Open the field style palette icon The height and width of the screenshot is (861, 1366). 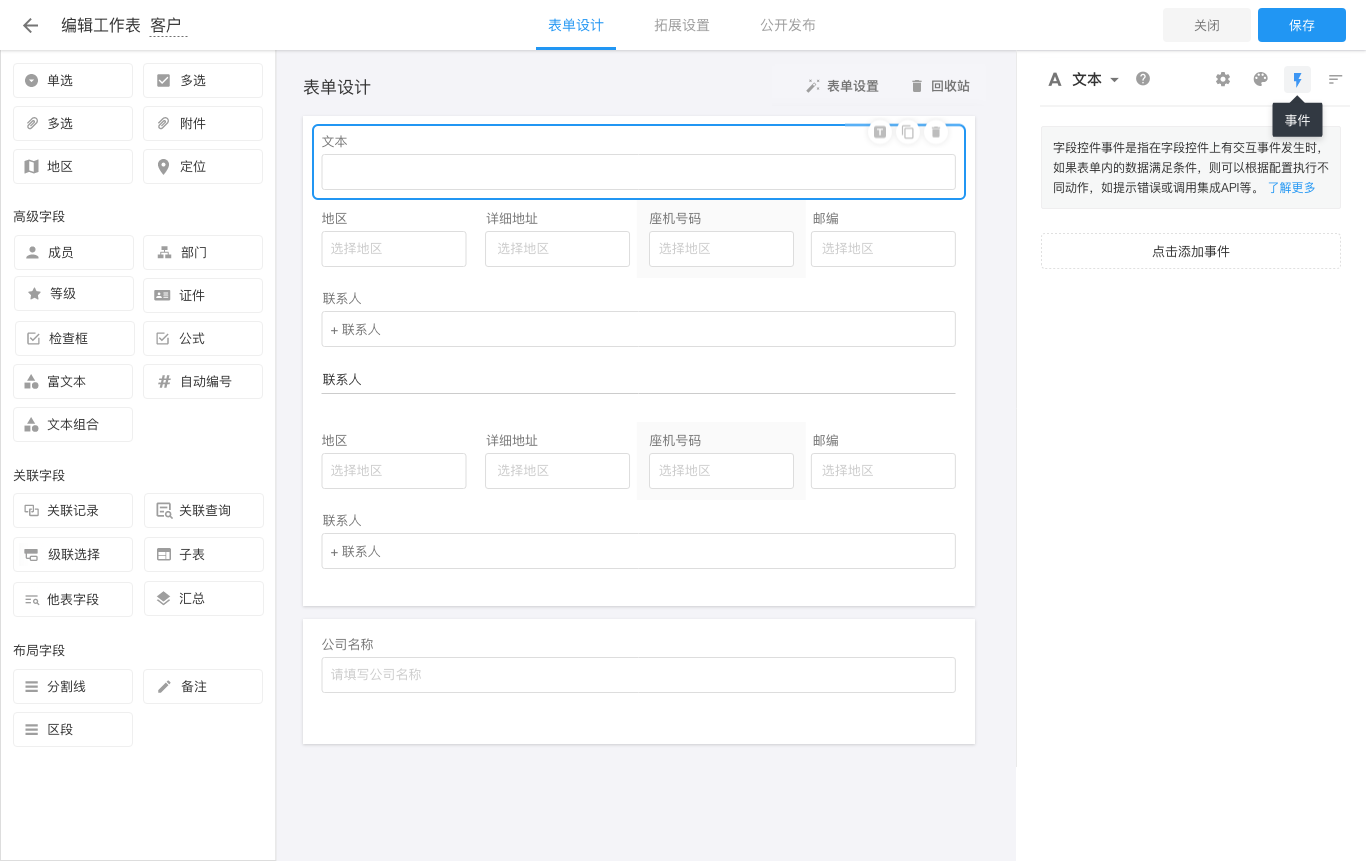pos(1260,79)
